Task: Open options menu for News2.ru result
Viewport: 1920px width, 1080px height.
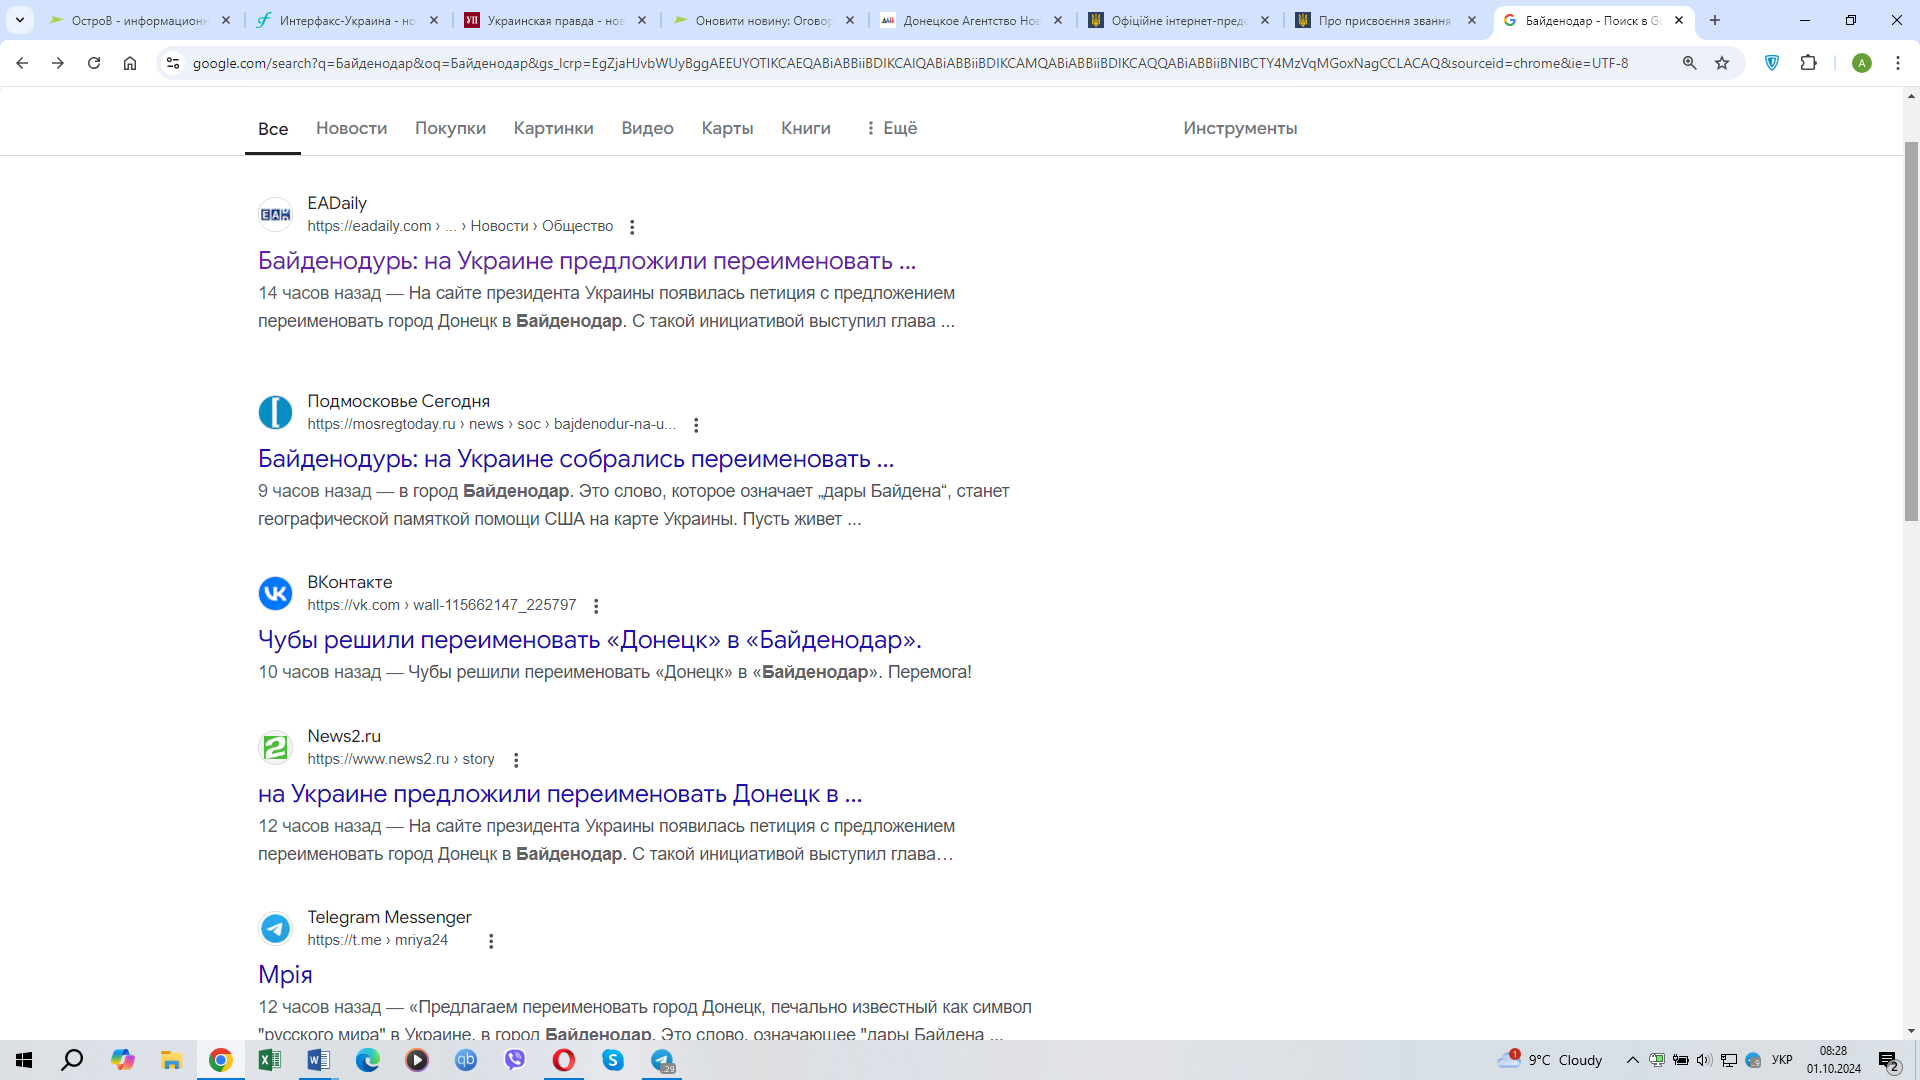Action: (x=516, y=760)
